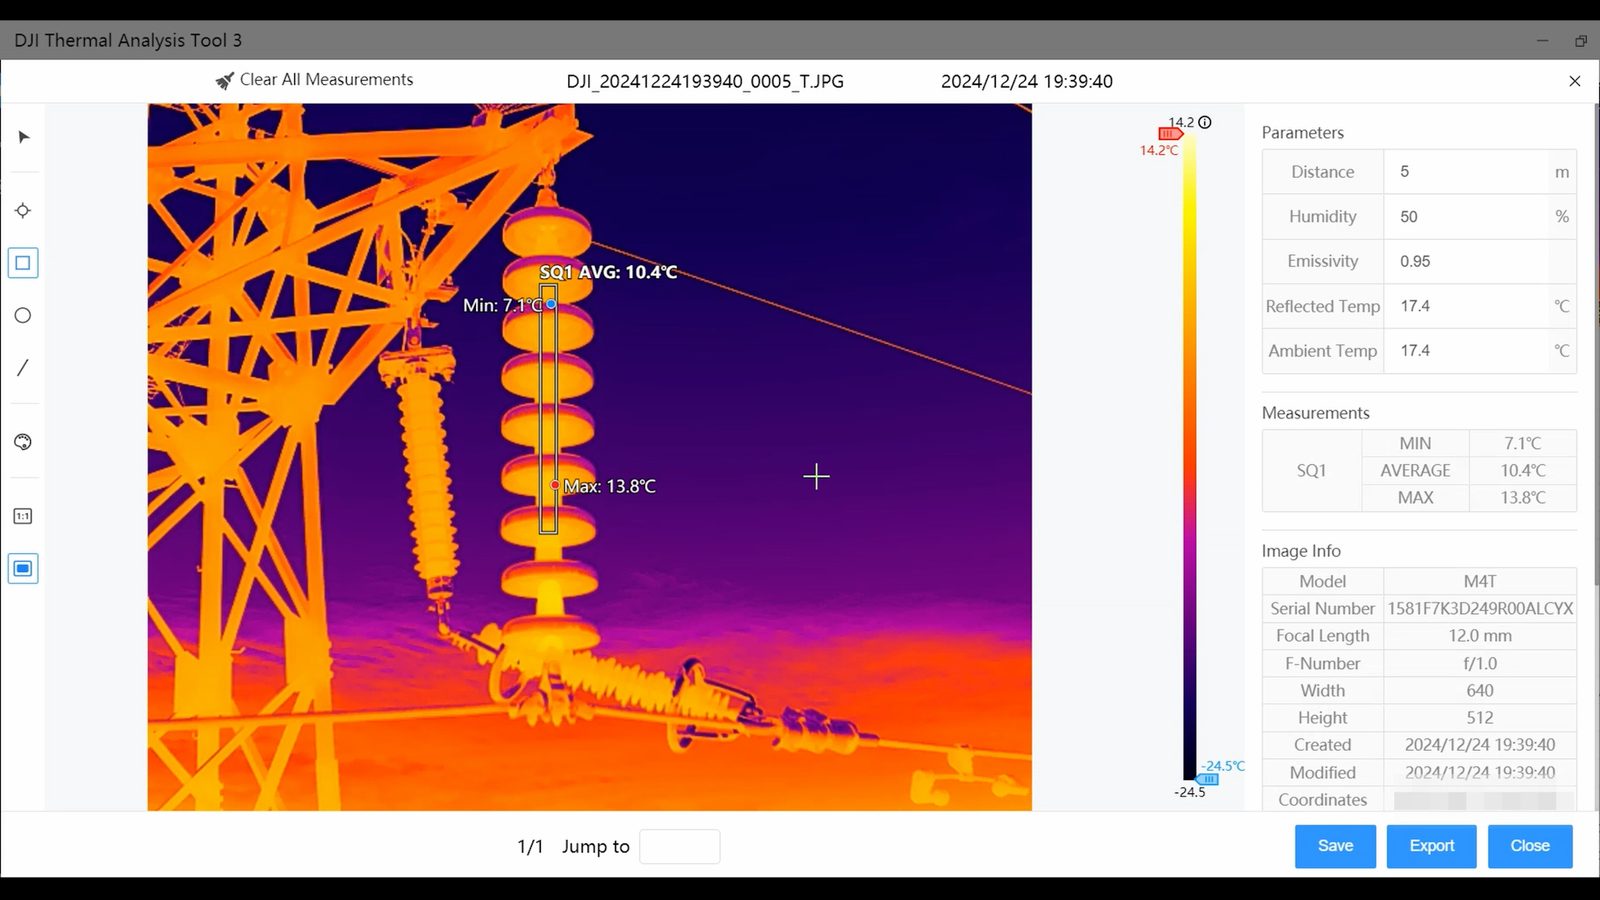The image size is (1600, 900).
Task: Click the blue lower temperature limit handle
Action: tap(1207, 779)
